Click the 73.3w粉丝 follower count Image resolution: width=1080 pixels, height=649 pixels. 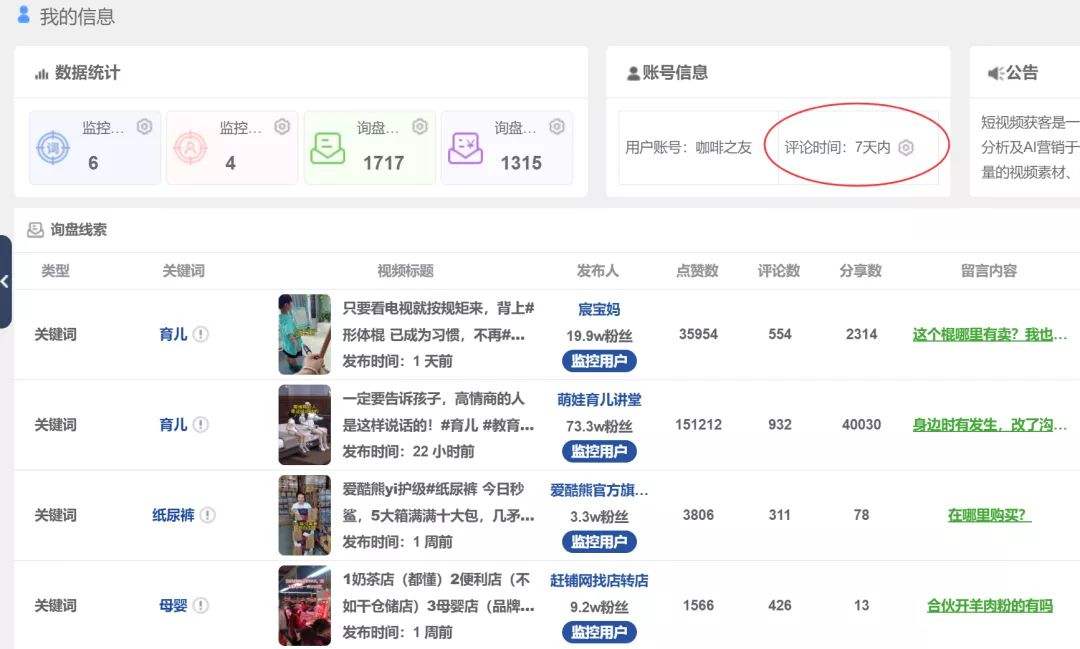pos(599,426)
